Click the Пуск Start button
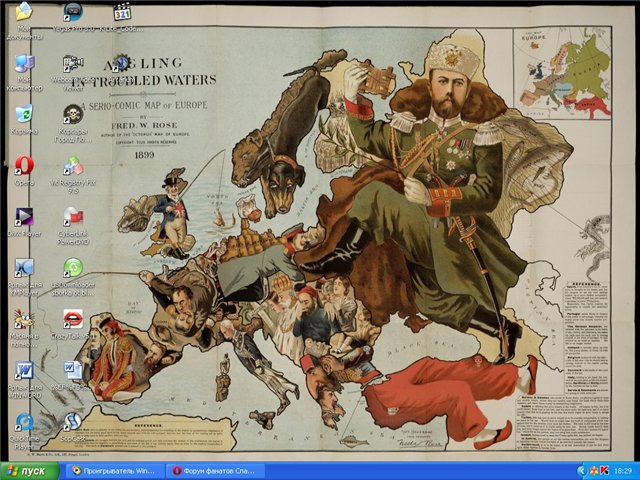 [29, 471]
